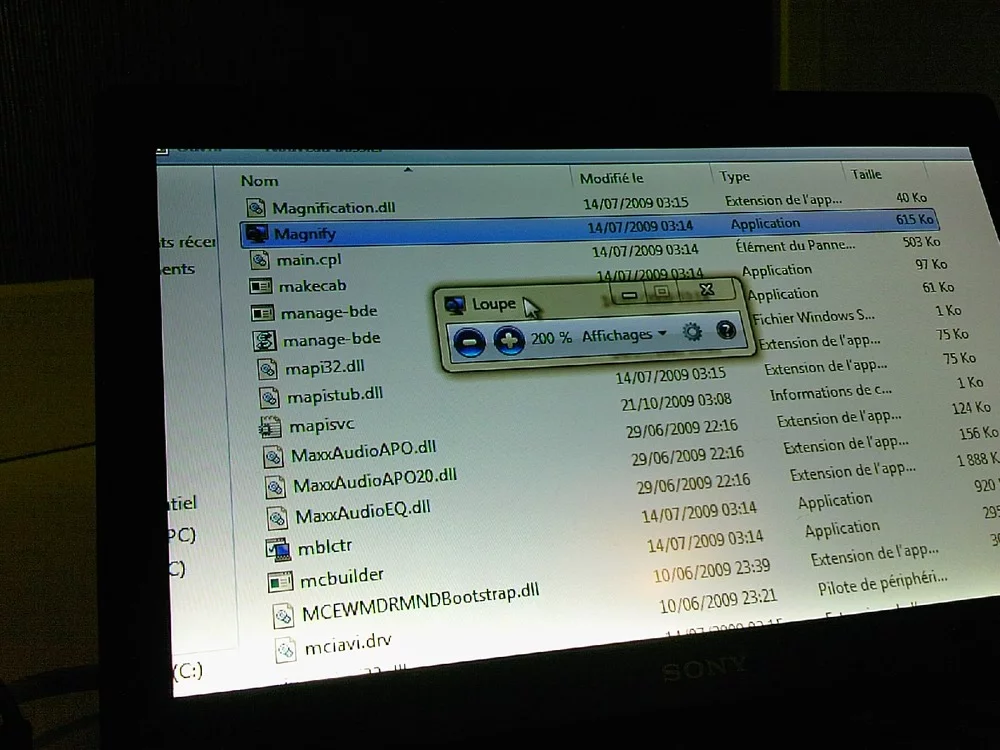Click the 200 % zoom level text
This screenshot has width=1000, height=750.
point(551,337)
